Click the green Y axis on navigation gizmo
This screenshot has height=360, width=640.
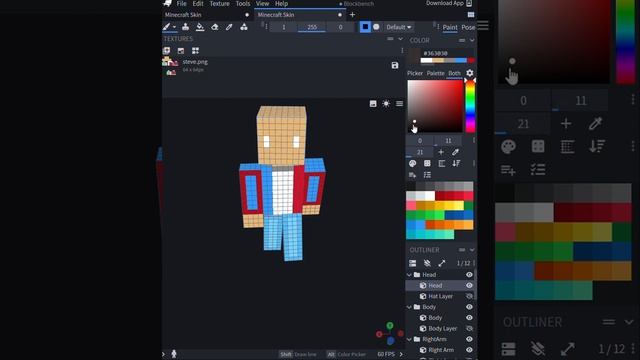point(390,325)
